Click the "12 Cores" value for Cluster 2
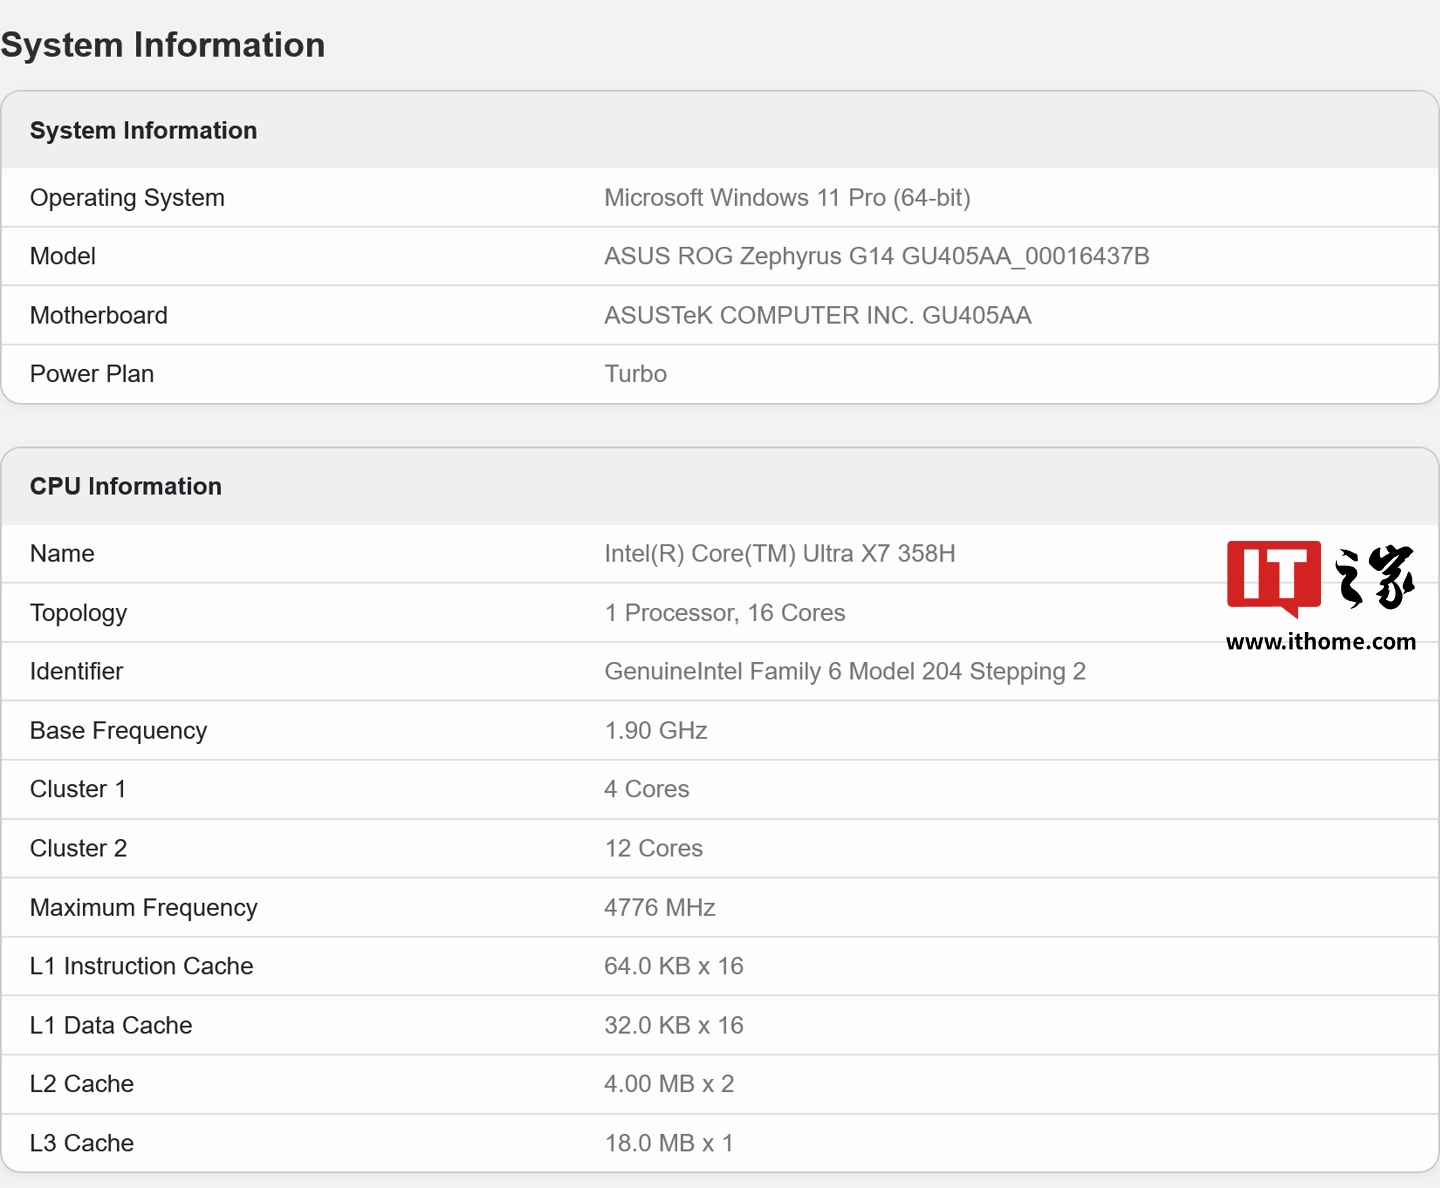Viewport: 1440px width, 1188px height. point(654,848)
